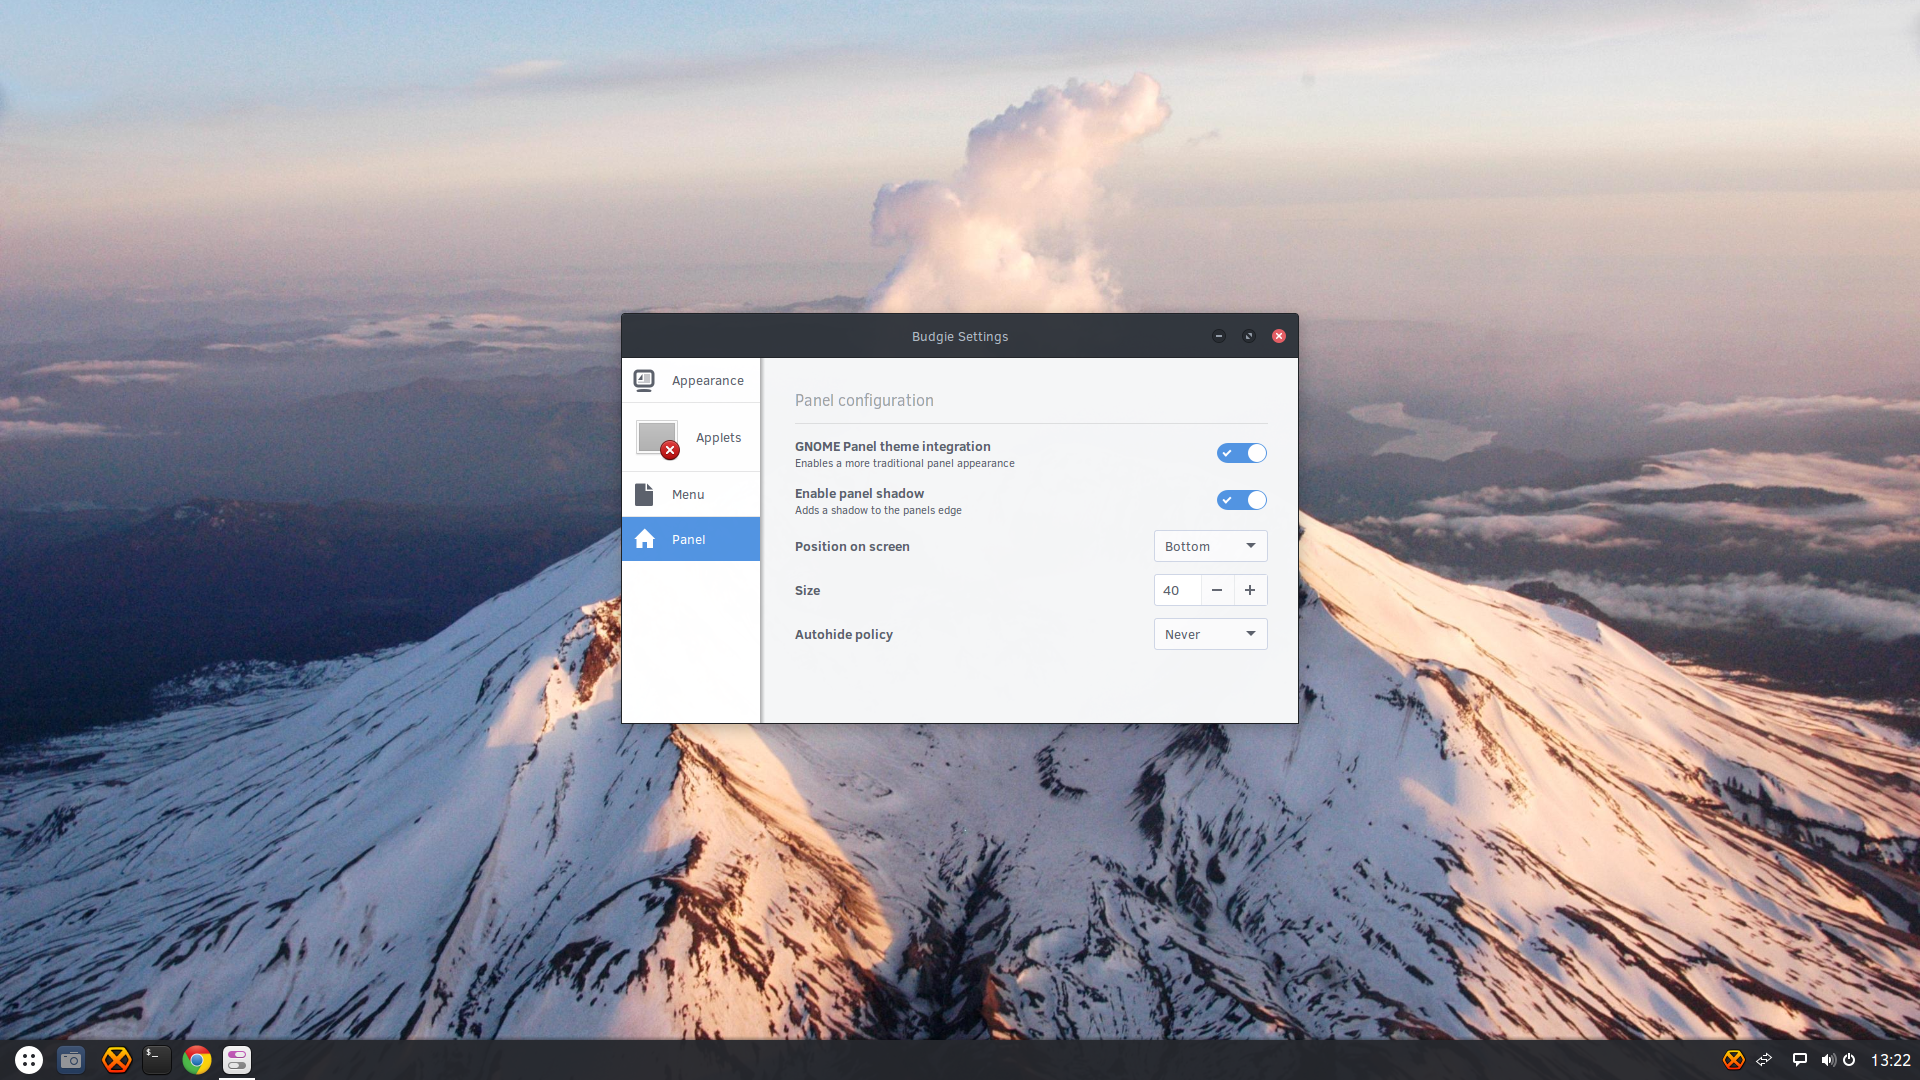Image resolution: width=1920 pixels, height=1080 pixels.
Task: Click the Panel configuration heading
Action: pyautogui.click(x=864, y=400)
